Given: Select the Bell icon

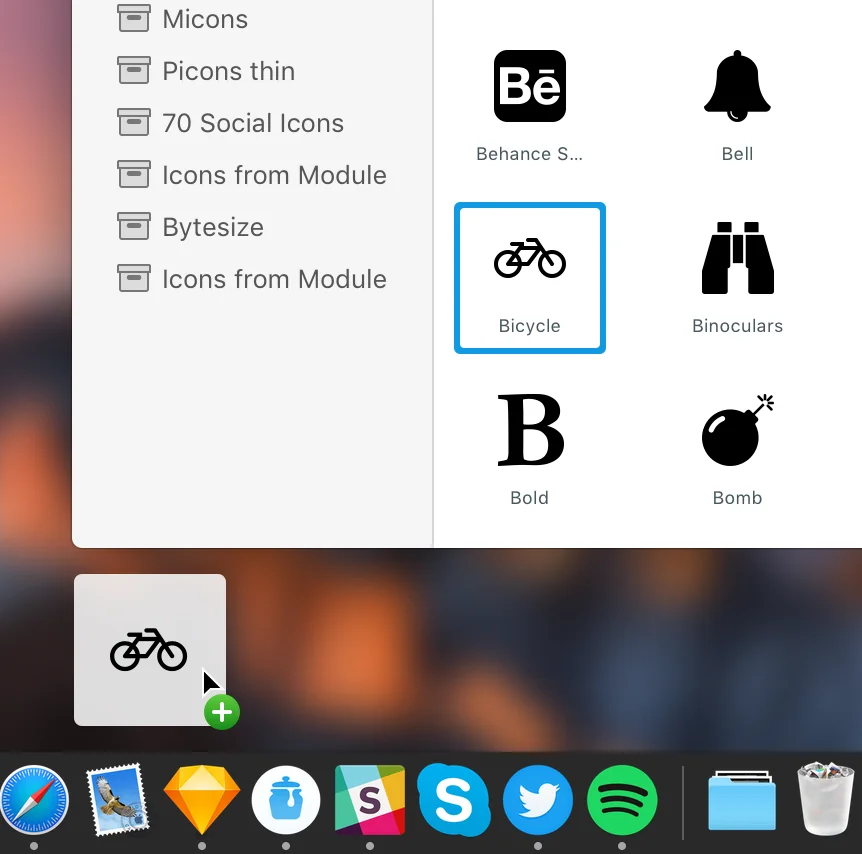Looking at the screenshot, I should coord(737,86).
